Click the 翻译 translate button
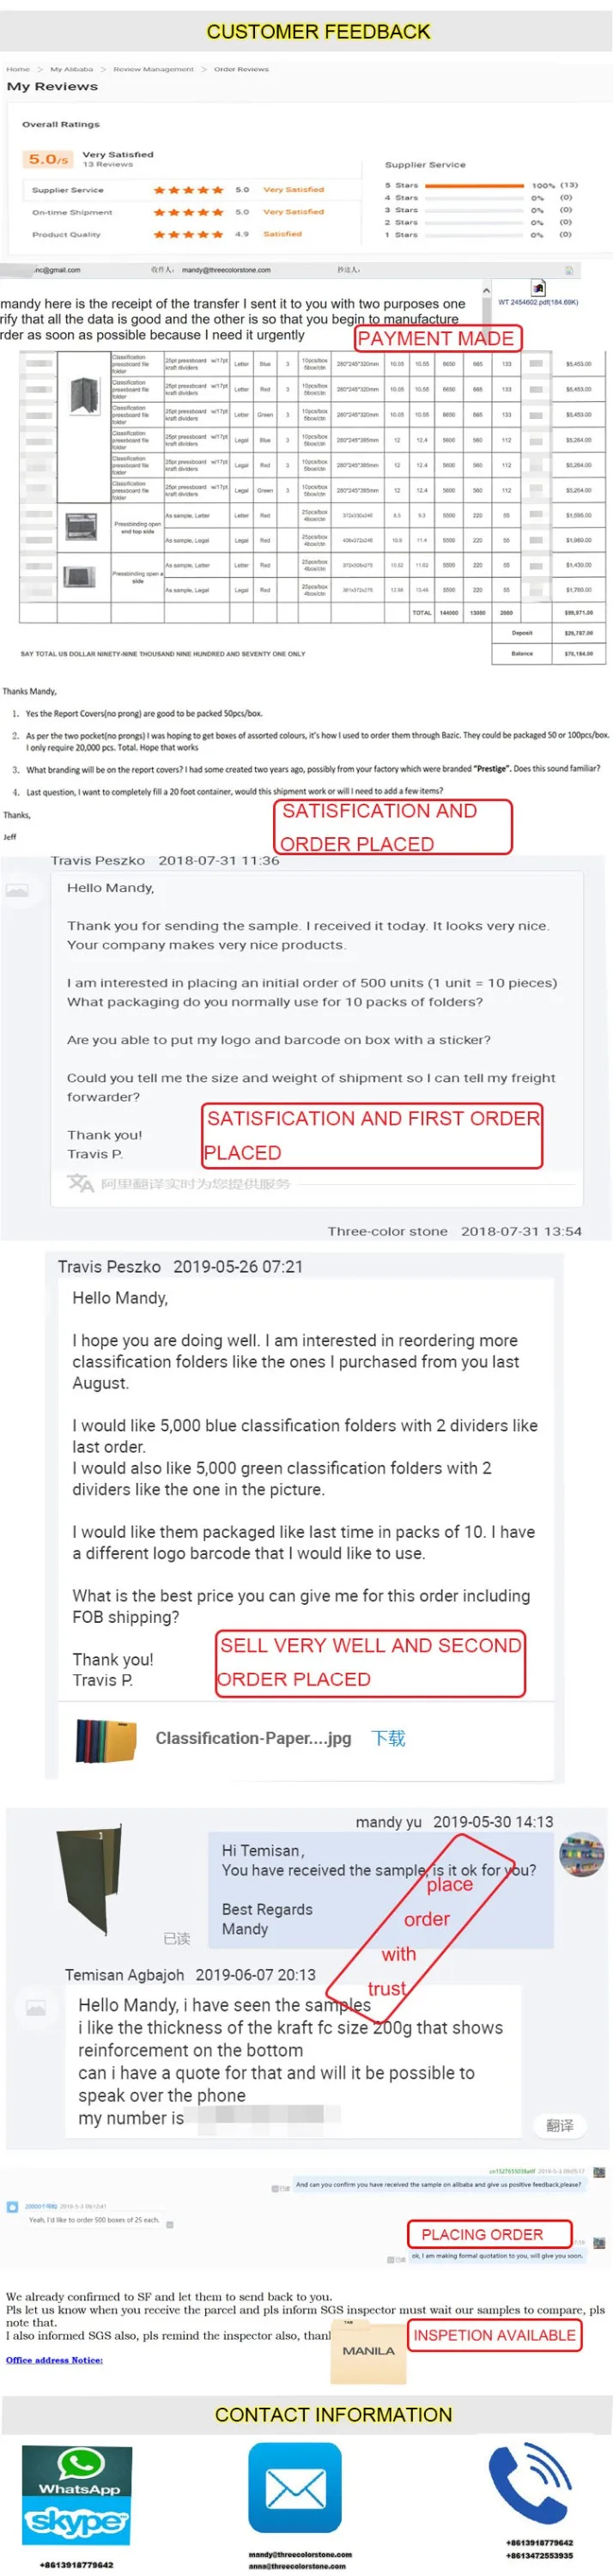Image resolution: width=613 pixels, height=2576 pixels. [x=560, y=2125]
